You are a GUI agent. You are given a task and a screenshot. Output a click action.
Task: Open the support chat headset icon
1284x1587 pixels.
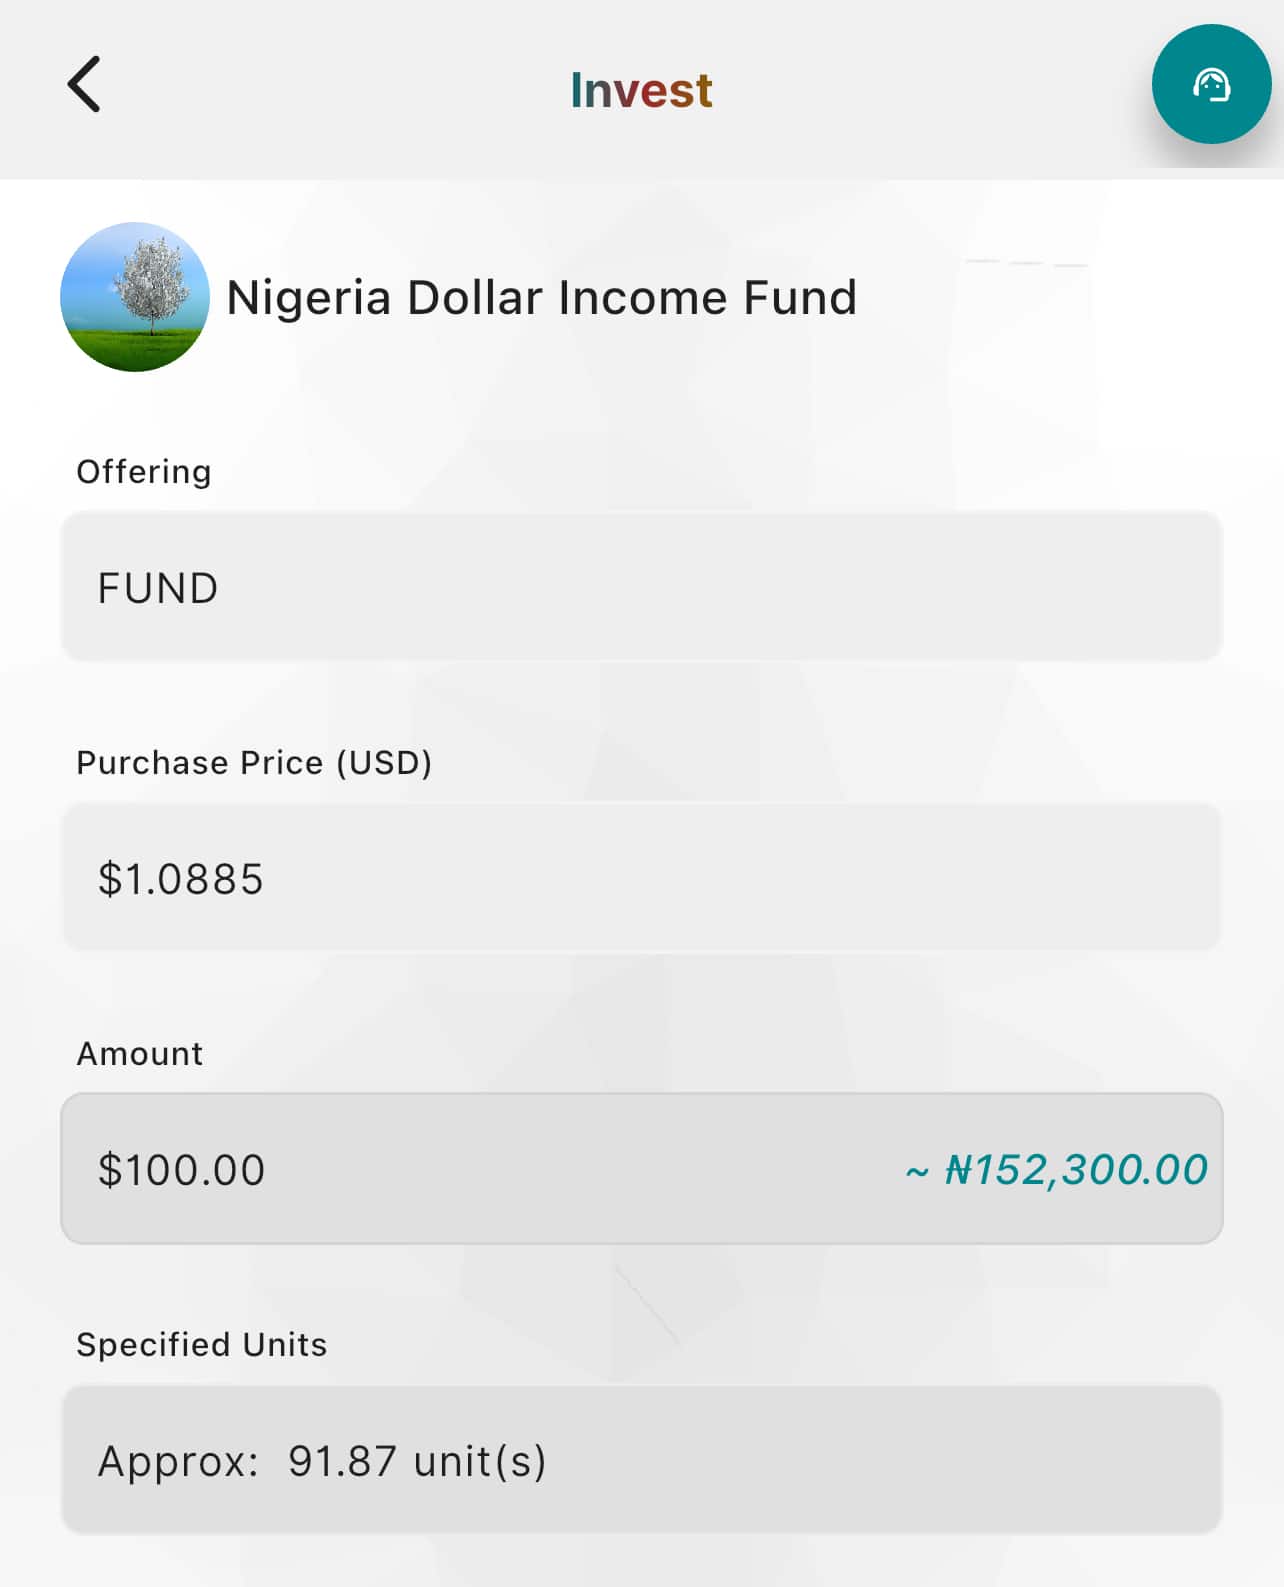point(1211,84)
